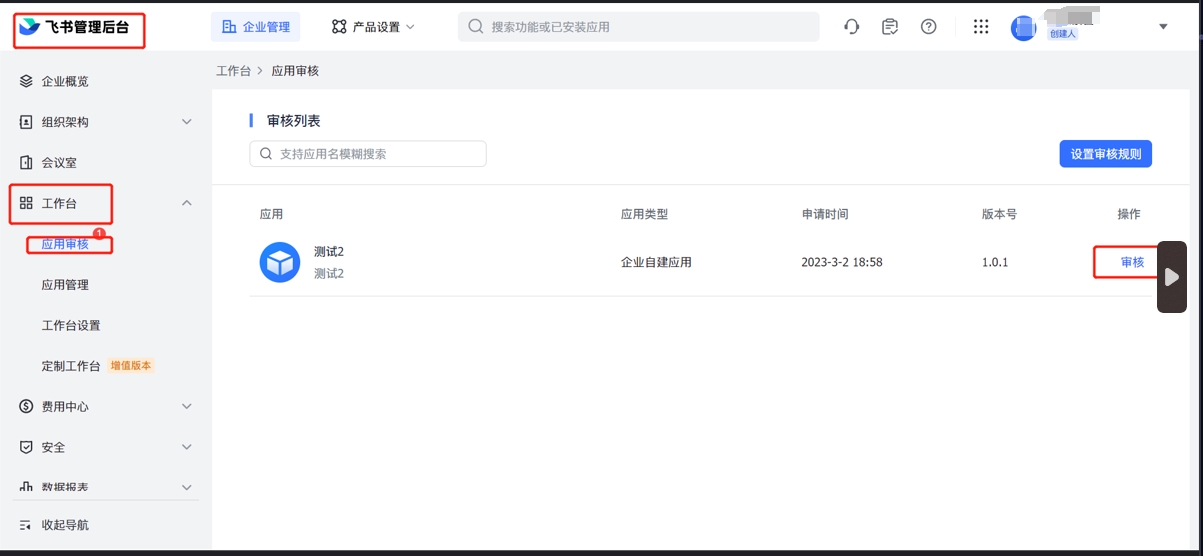Click the 设置审核规则 button
1203x556 pixels.
[x=1105, y=154]
